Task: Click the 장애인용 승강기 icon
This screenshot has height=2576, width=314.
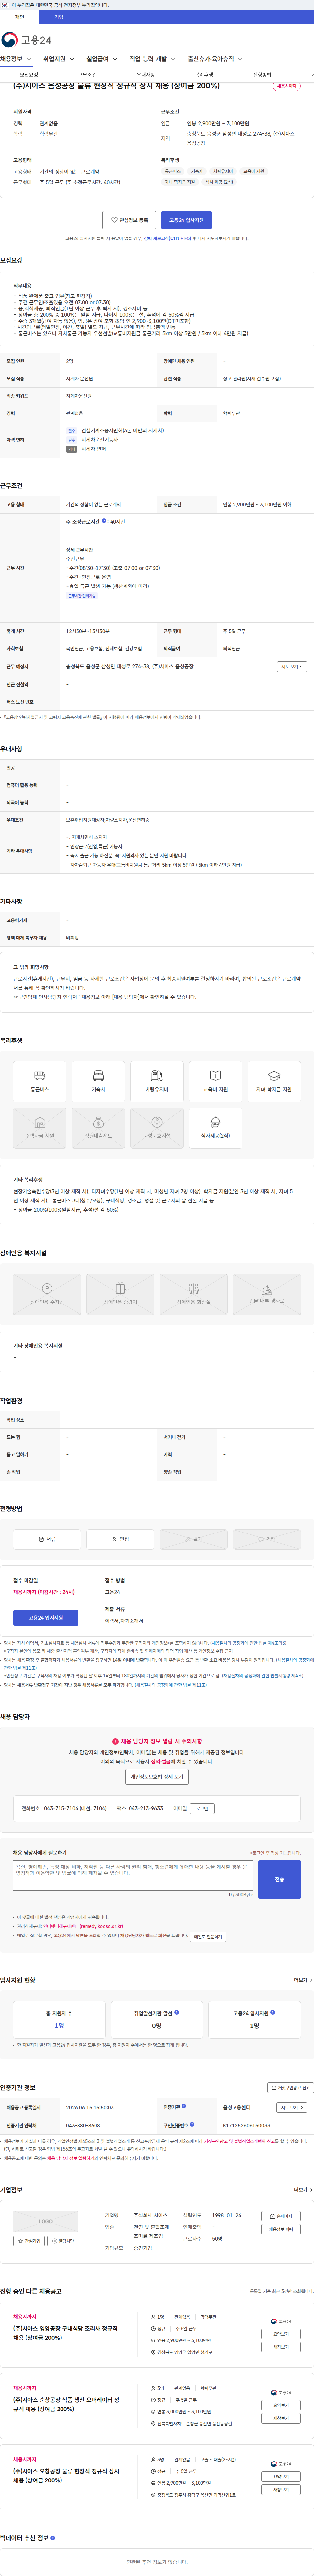Action: click(x=120, y=1294)
